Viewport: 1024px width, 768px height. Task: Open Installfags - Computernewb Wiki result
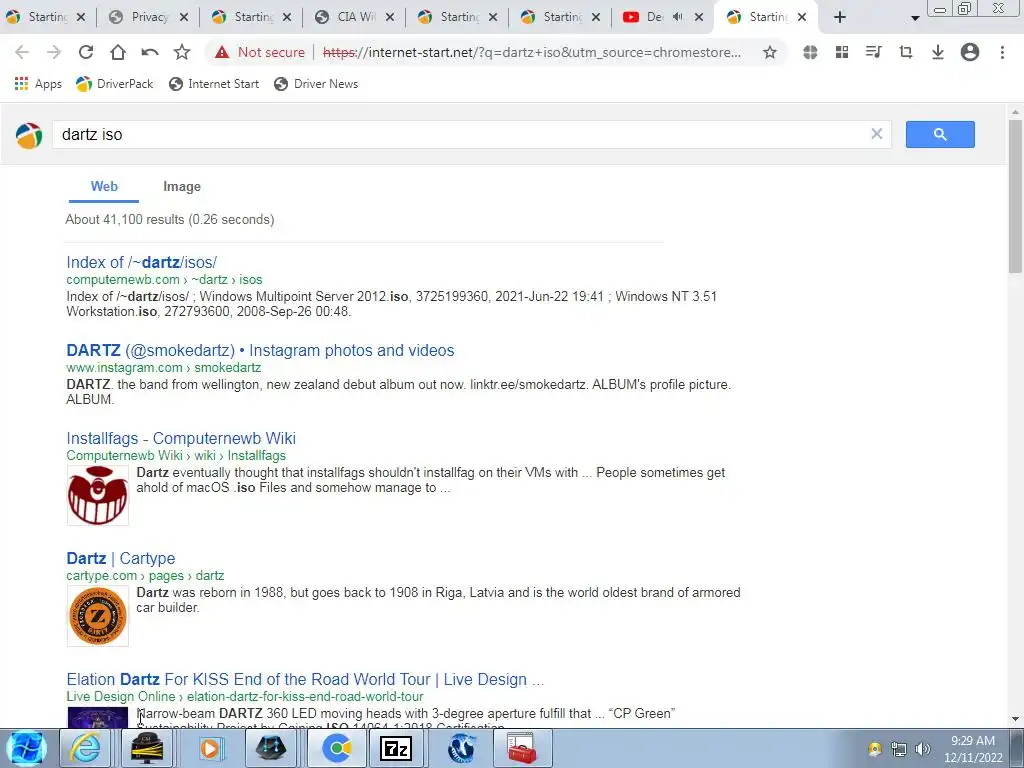point(181,438)
